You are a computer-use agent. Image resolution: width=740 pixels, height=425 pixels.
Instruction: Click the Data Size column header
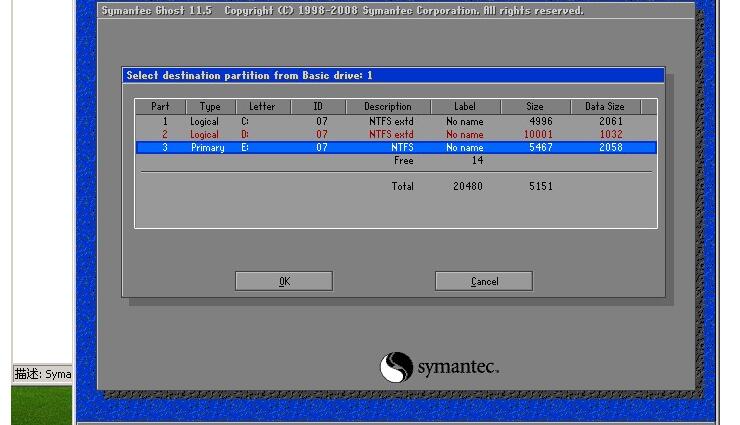click(605, 107)
